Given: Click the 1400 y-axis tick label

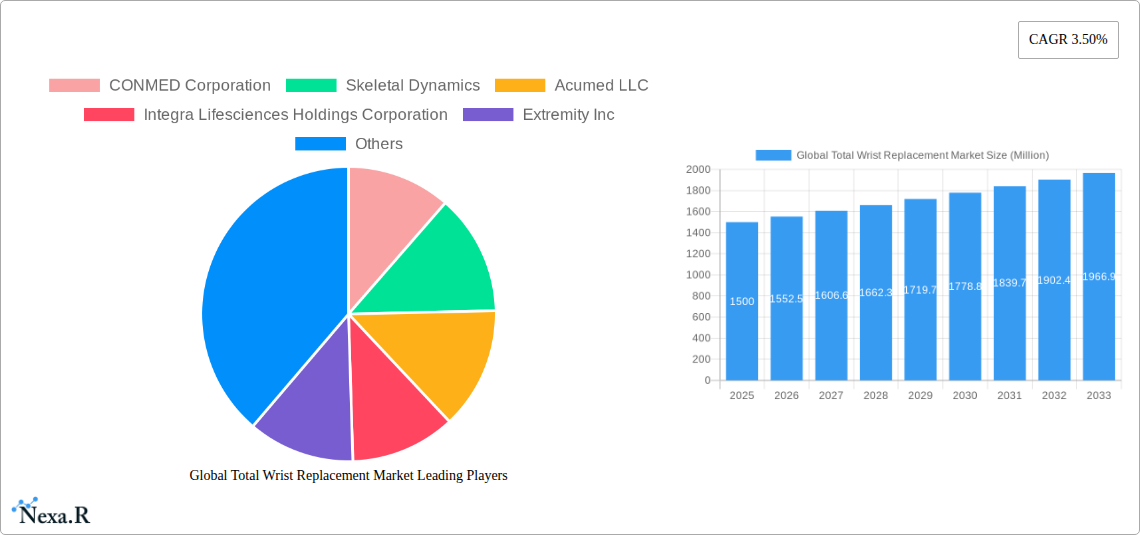Looking at the screenshot, I should click(x=698, y=233).
